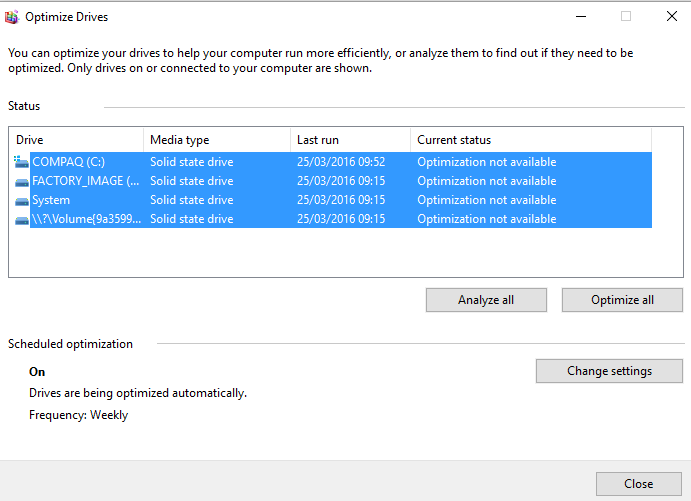
Task: Click the Close button at the bottom
Action: pos(638,484)
